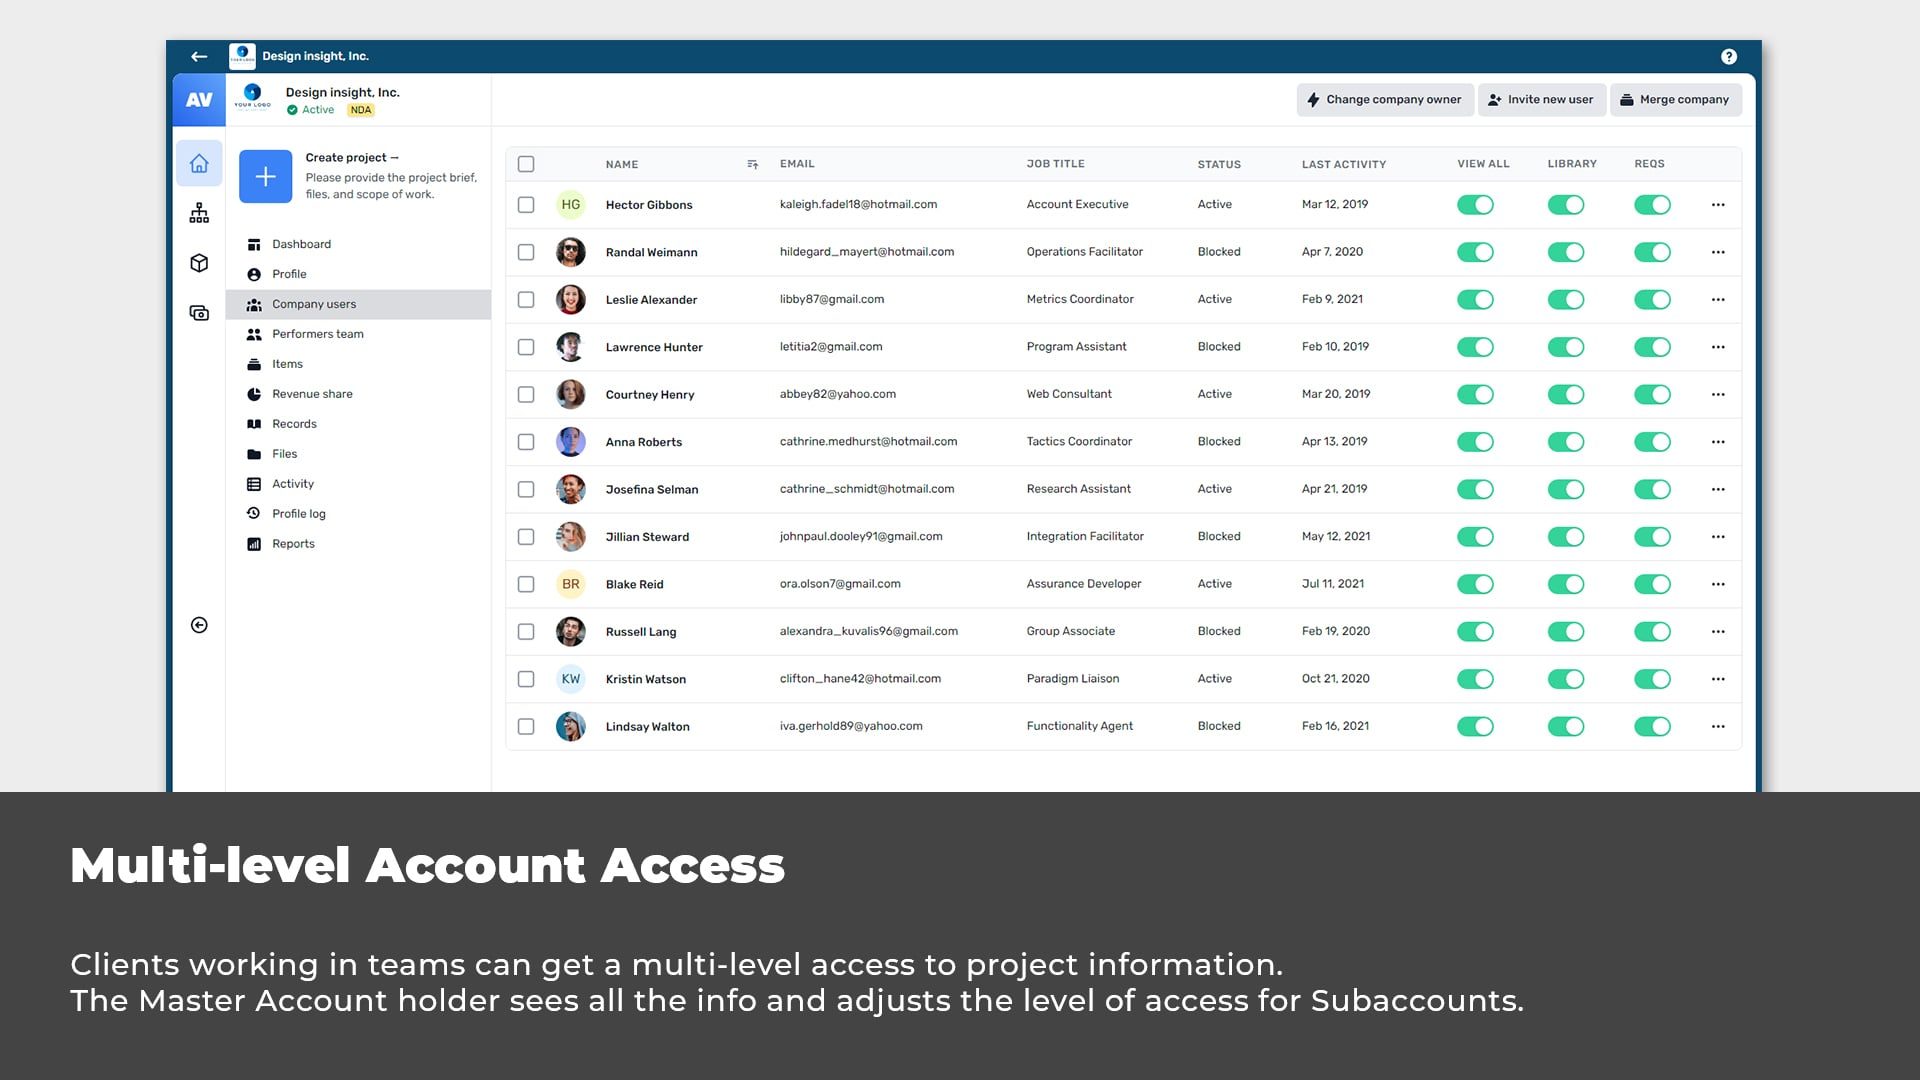
Task: Click the back arrow in top bar
Action: 199,57
